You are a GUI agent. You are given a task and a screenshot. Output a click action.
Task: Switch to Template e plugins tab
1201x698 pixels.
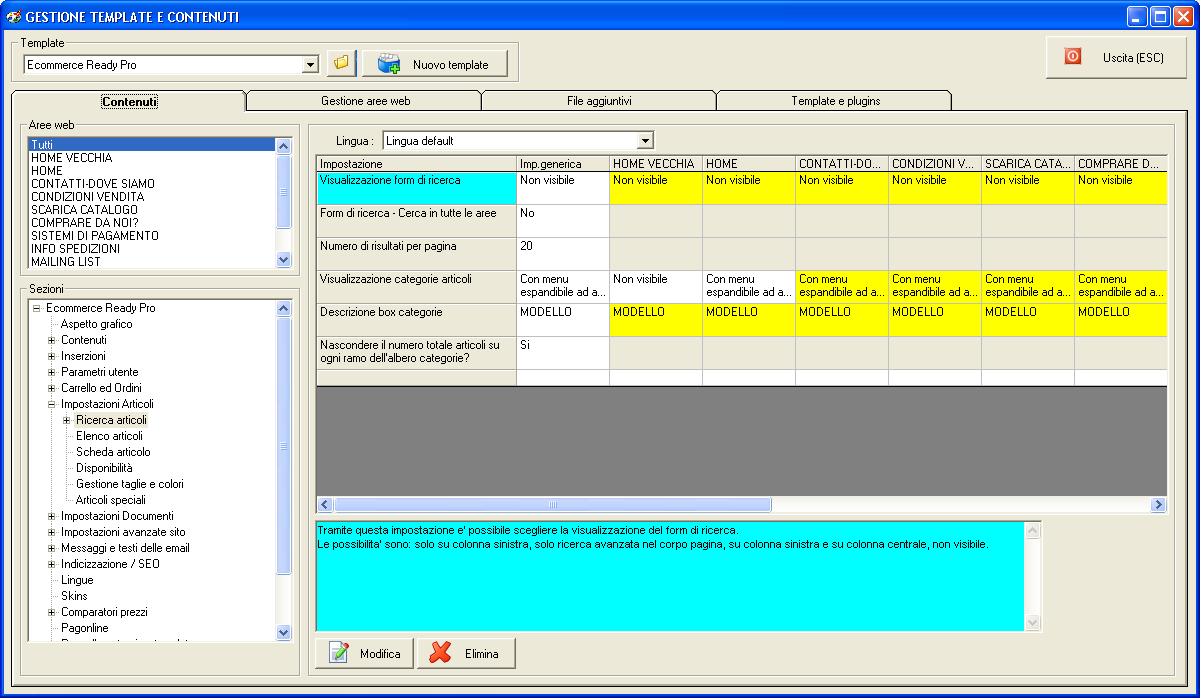pyautogui.click(x=835, y=101)
